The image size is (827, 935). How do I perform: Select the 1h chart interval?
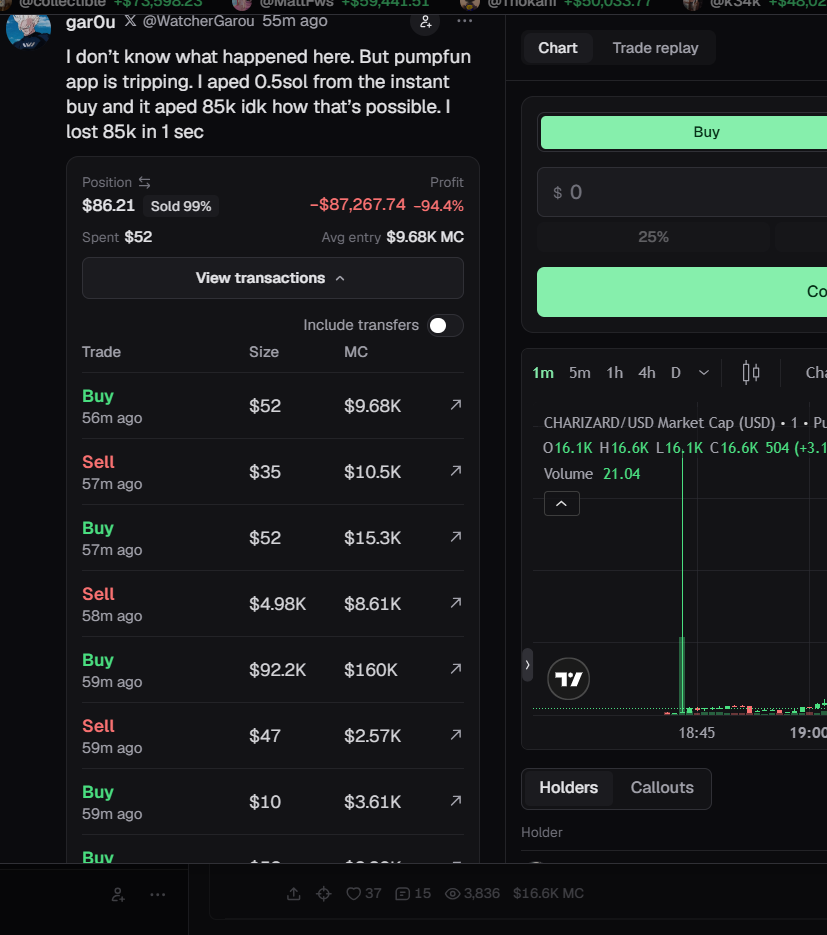(x=615, y=373)
